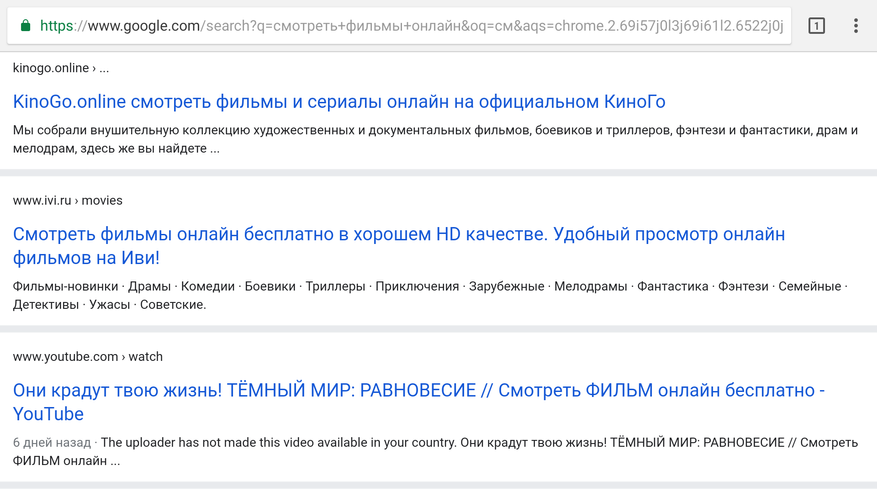This screenshot has width=877, height=493.
Task: Click the 'kinogo.online › ...' breadcrumb text
Action: point(61,68)
